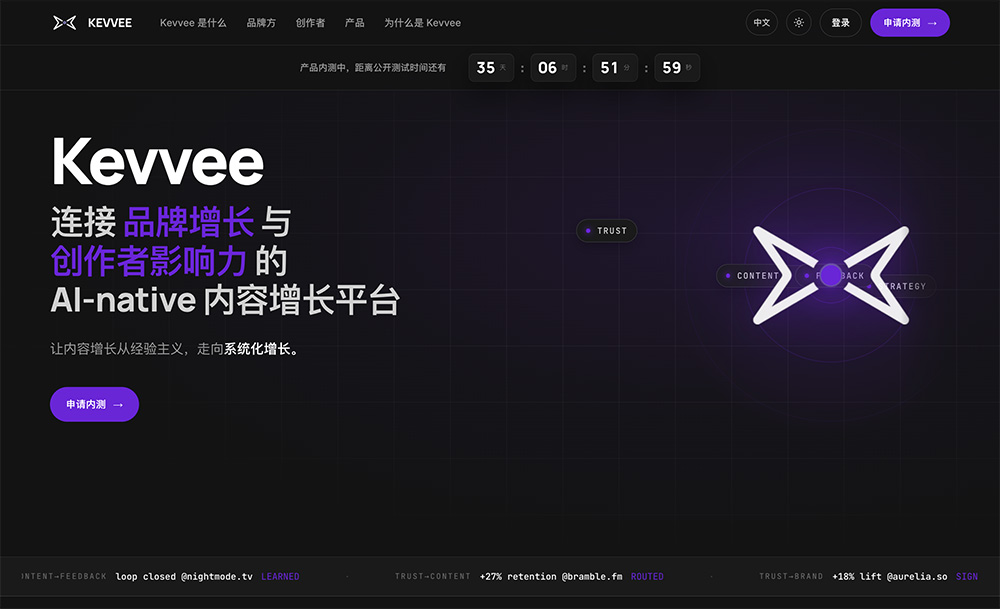Open the 品牌方 nav item
Image resolution: width=1000 pixels, height=609 pixels.
tap(261, 23)
